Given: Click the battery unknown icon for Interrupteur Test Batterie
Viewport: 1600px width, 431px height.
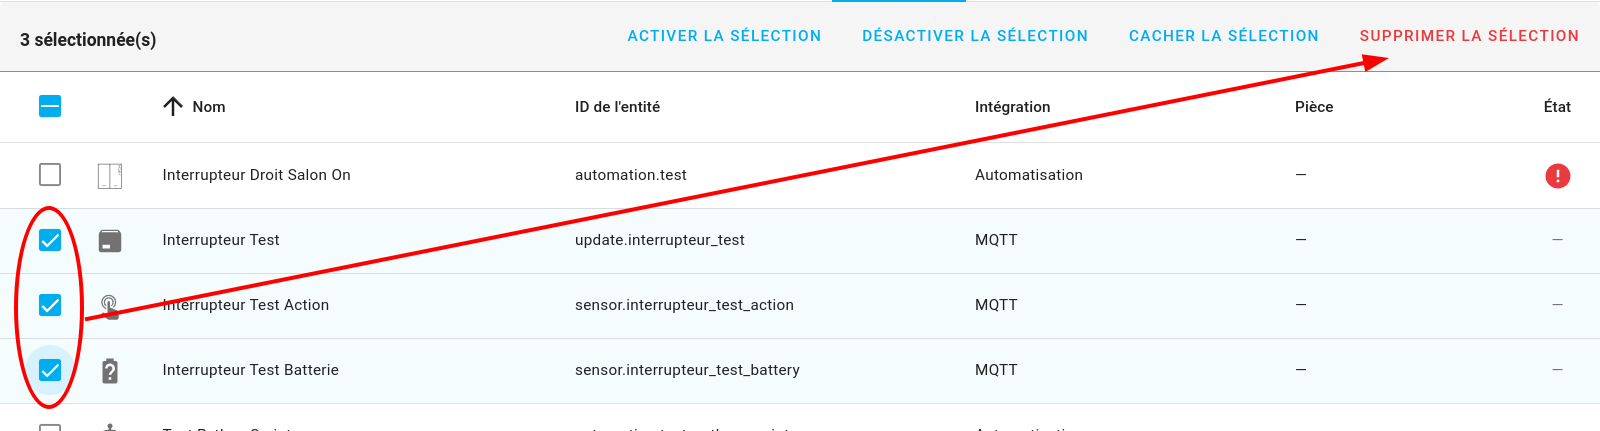Looking at the screenshot, I should [x=110, y=371].
